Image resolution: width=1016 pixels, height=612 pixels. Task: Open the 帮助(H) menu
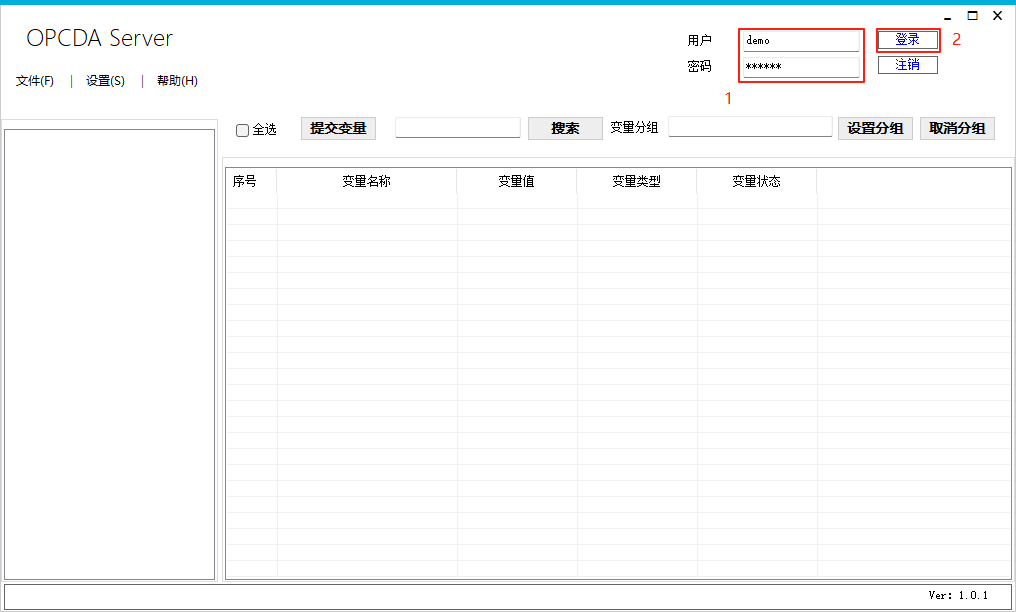coord(177,81)
